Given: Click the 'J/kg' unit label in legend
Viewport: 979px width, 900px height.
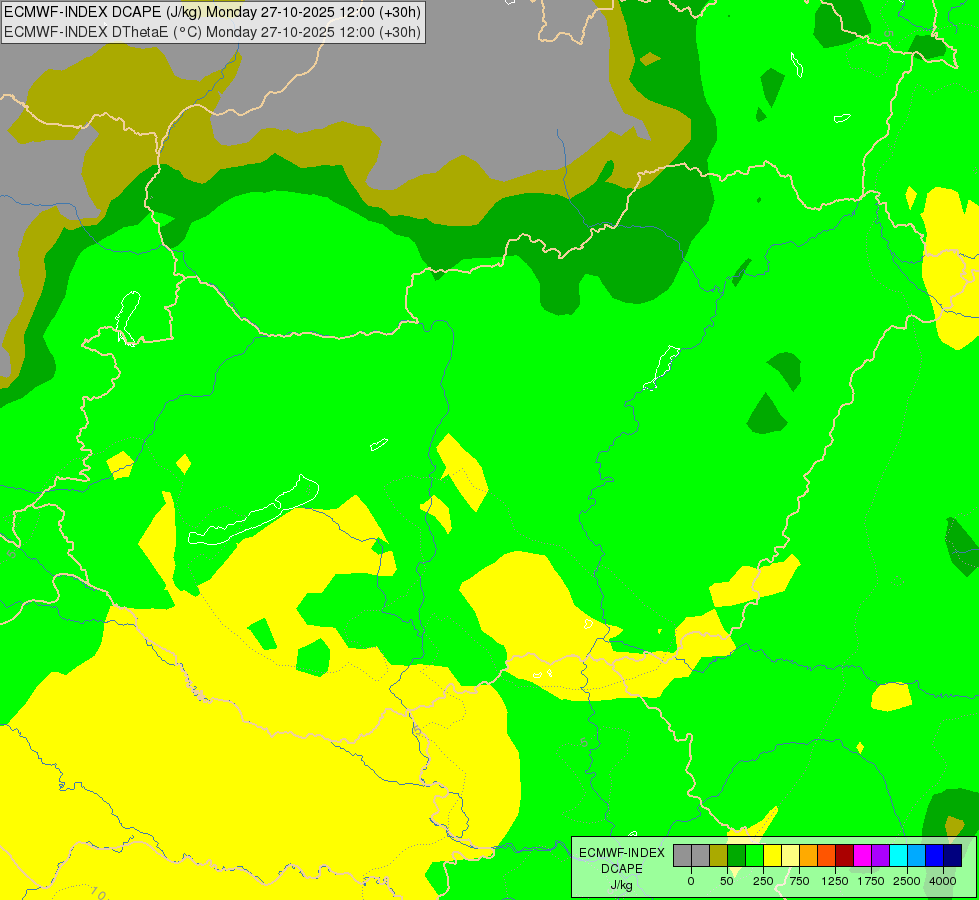Looking at the screenshot, I should tap(621, 885).
